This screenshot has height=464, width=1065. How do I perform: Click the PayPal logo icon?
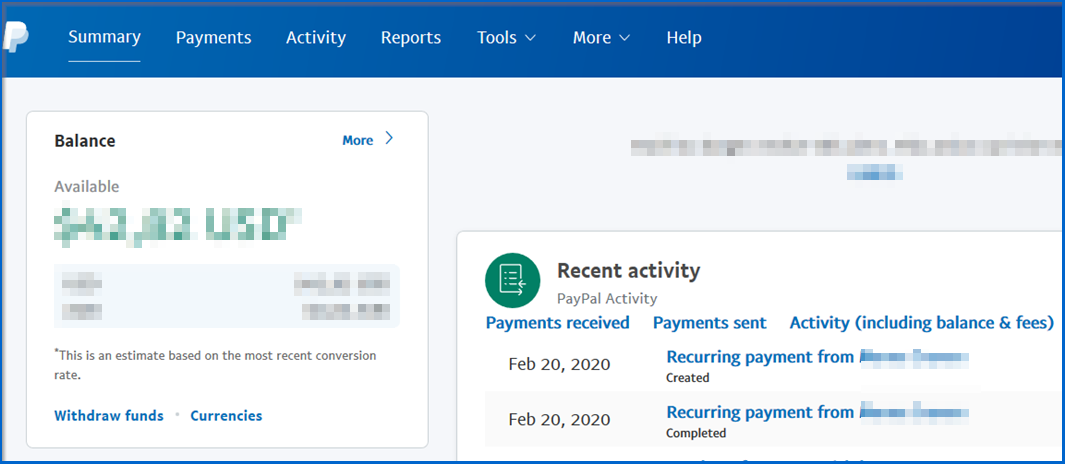16,37
